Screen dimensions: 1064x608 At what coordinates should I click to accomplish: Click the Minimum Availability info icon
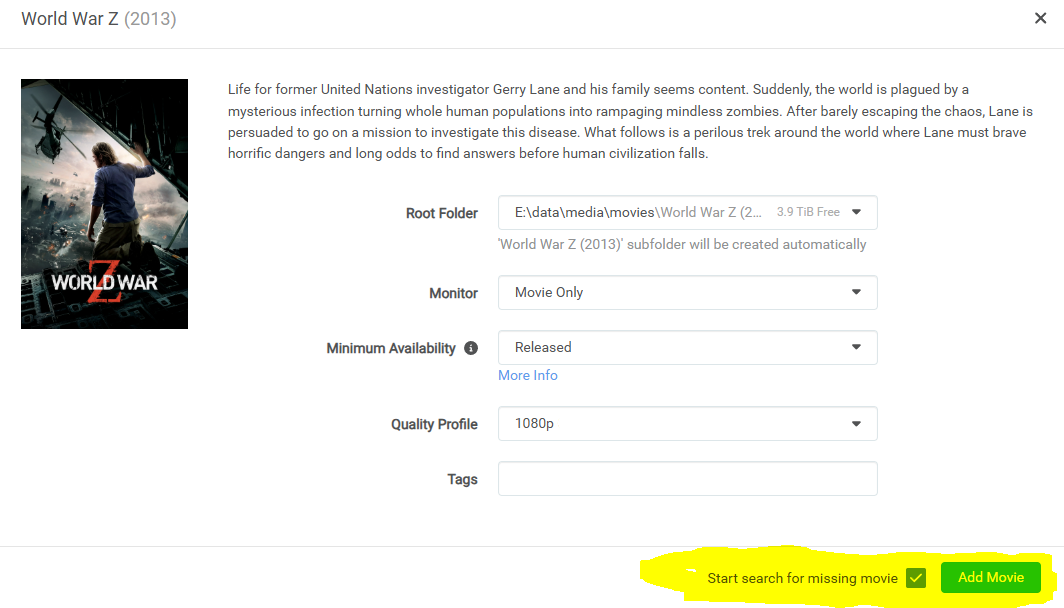[x=471, y=348]
